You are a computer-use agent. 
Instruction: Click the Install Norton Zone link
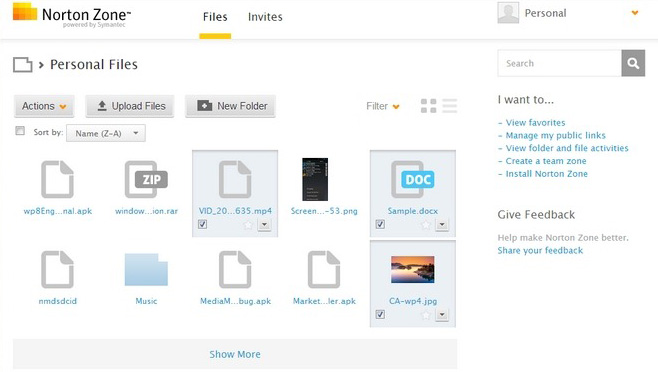(546, 174)
